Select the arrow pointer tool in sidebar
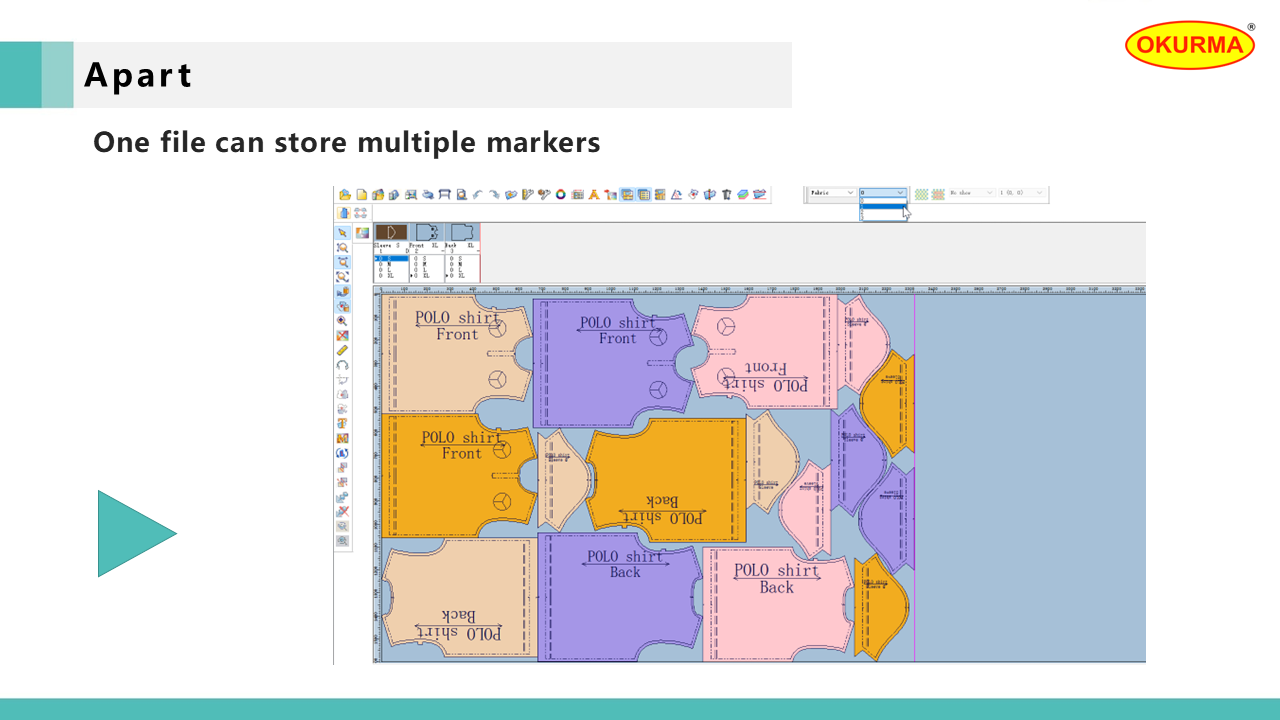 [x=343, y=232]
